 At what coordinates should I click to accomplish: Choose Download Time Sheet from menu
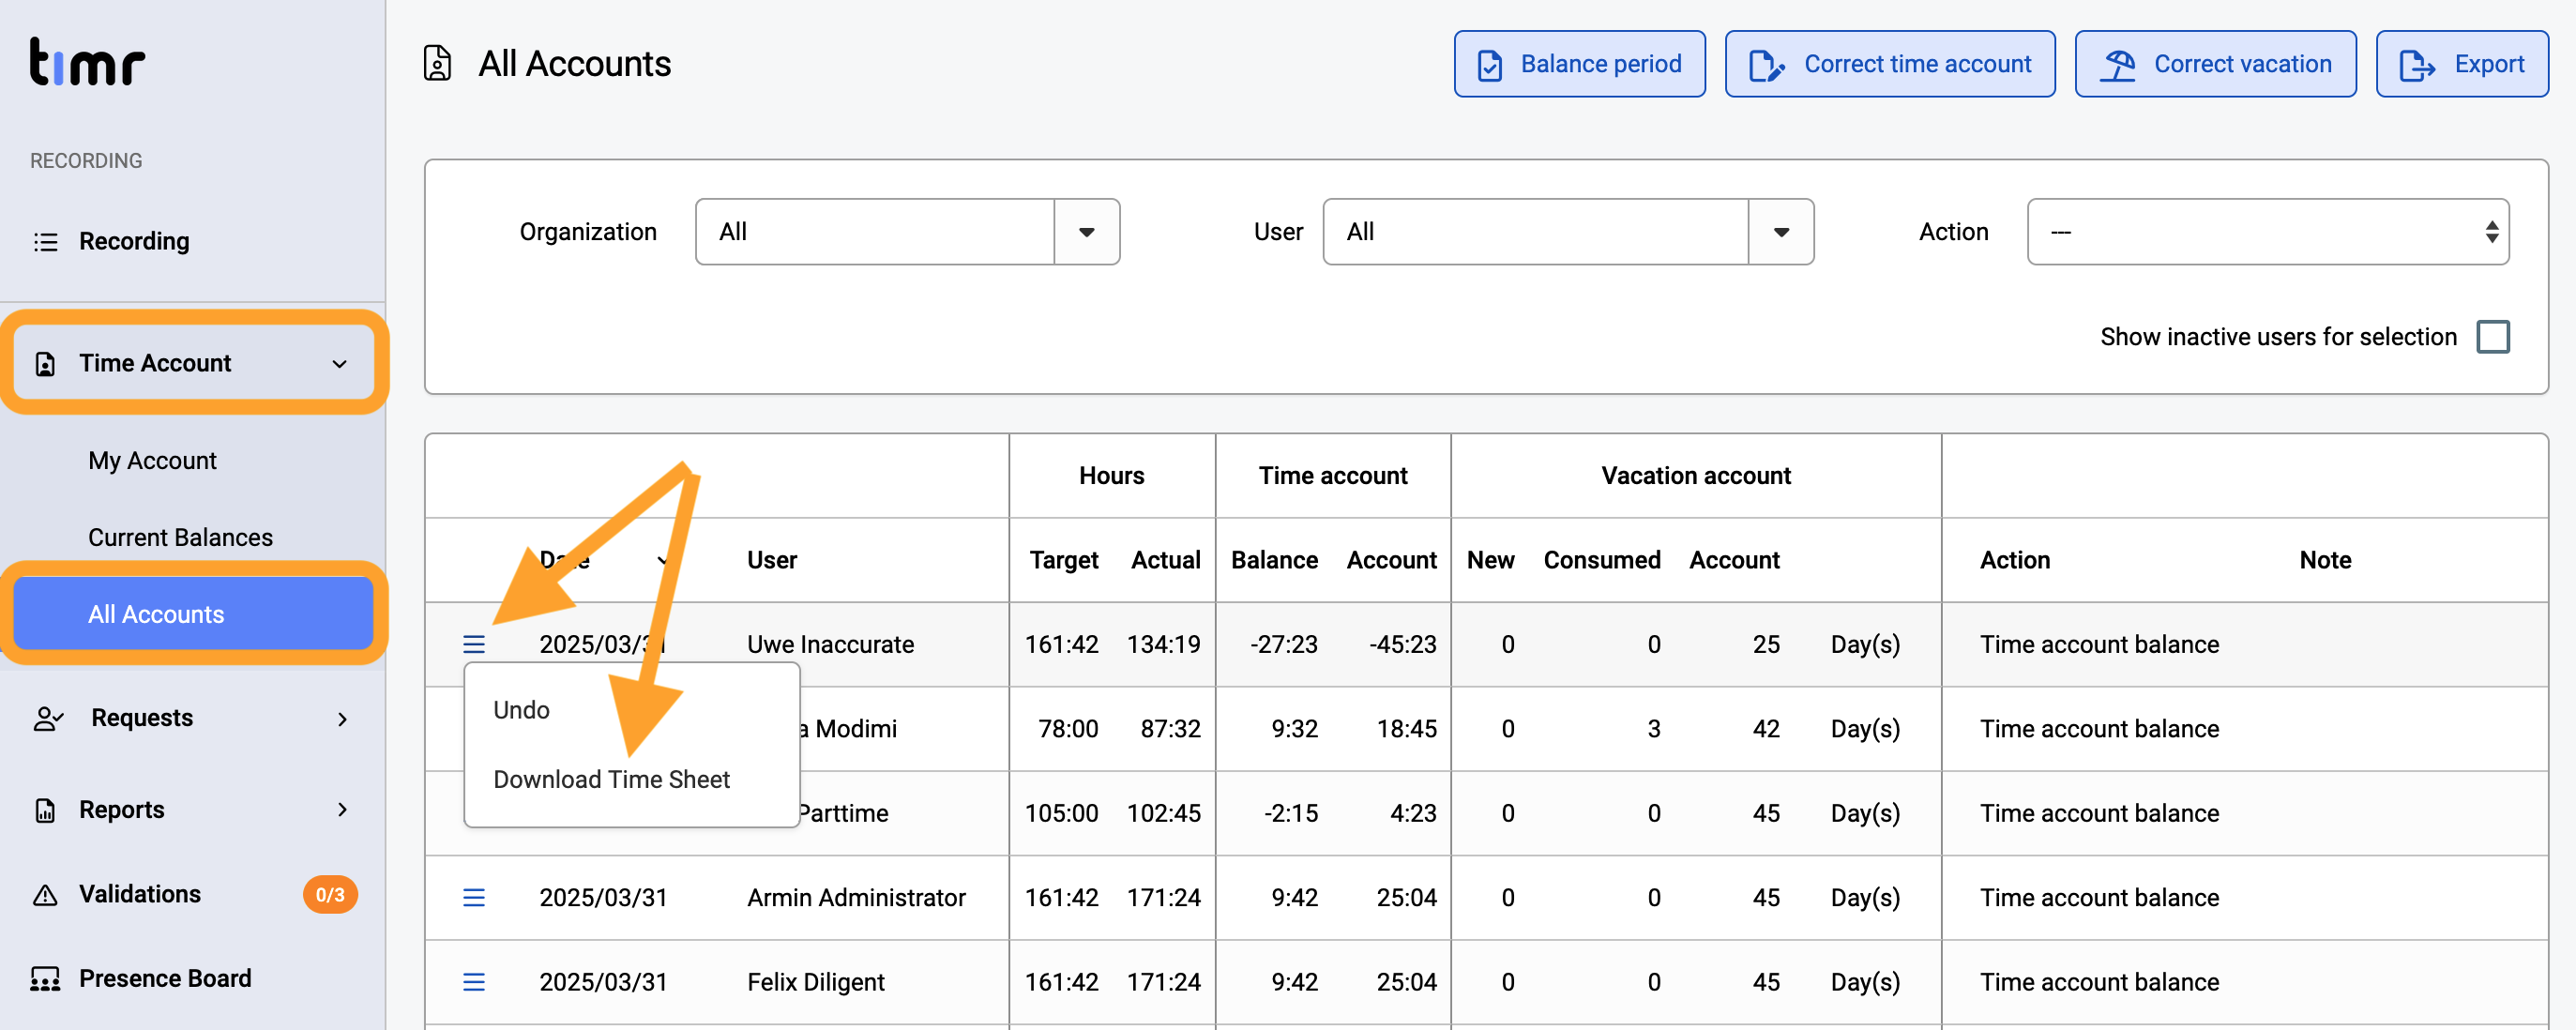pos(611,780)
